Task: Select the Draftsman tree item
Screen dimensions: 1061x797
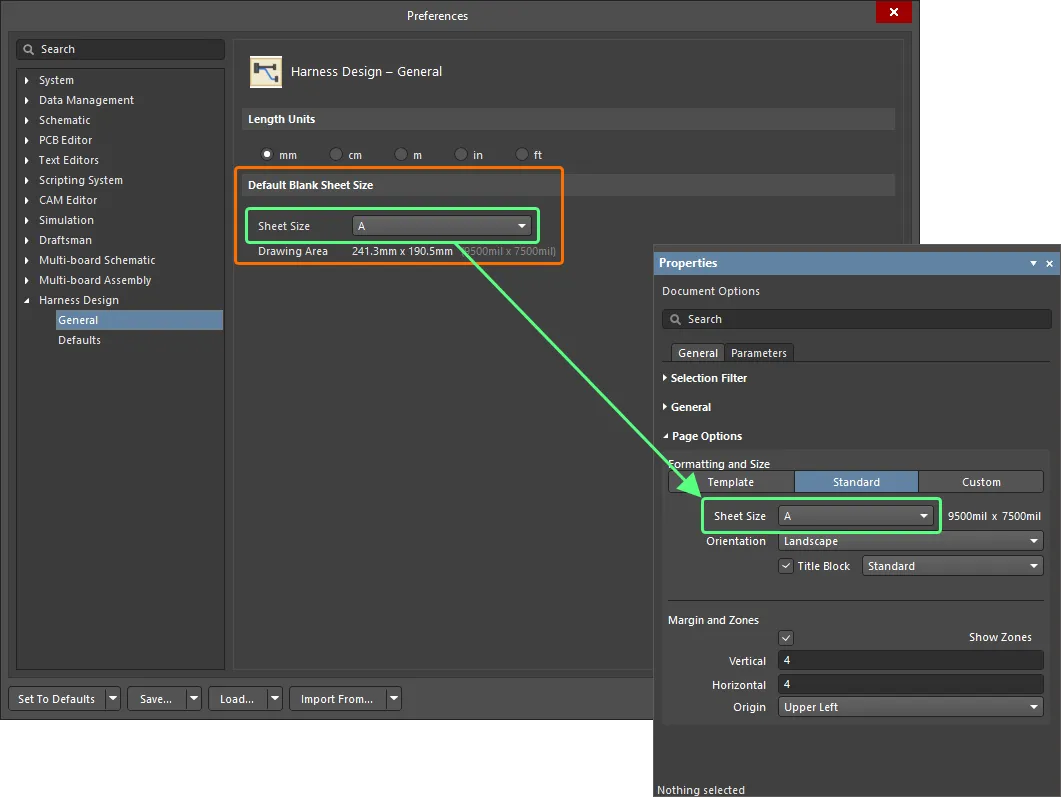Action: (65, 240)
